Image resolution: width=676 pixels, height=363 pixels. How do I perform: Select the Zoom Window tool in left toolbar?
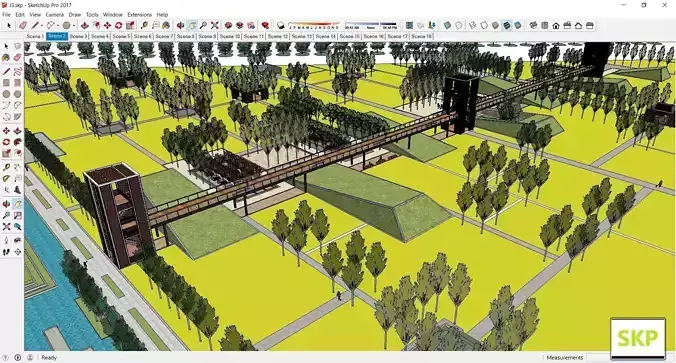(17, 215)
